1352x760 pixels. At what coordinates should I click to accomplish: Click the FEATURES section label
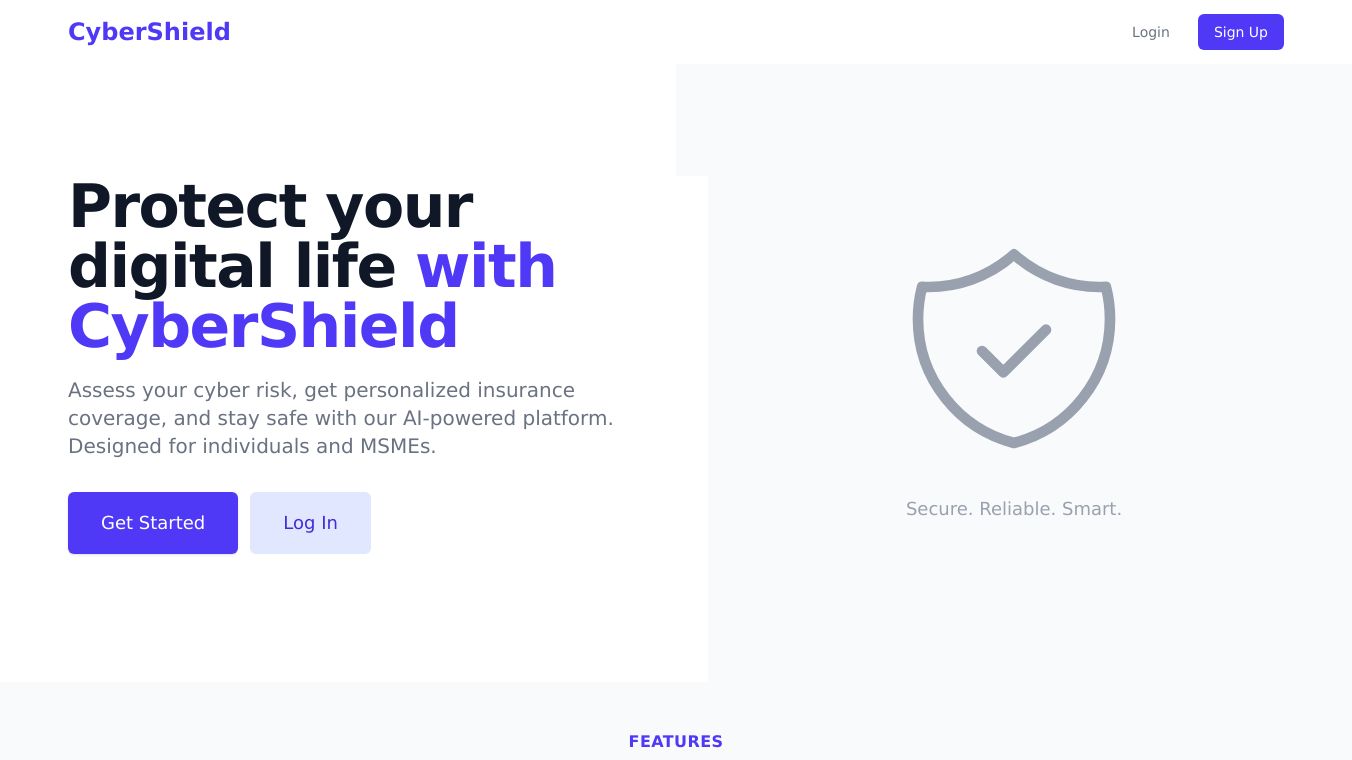pyautogui.click(x=676, y=741)
